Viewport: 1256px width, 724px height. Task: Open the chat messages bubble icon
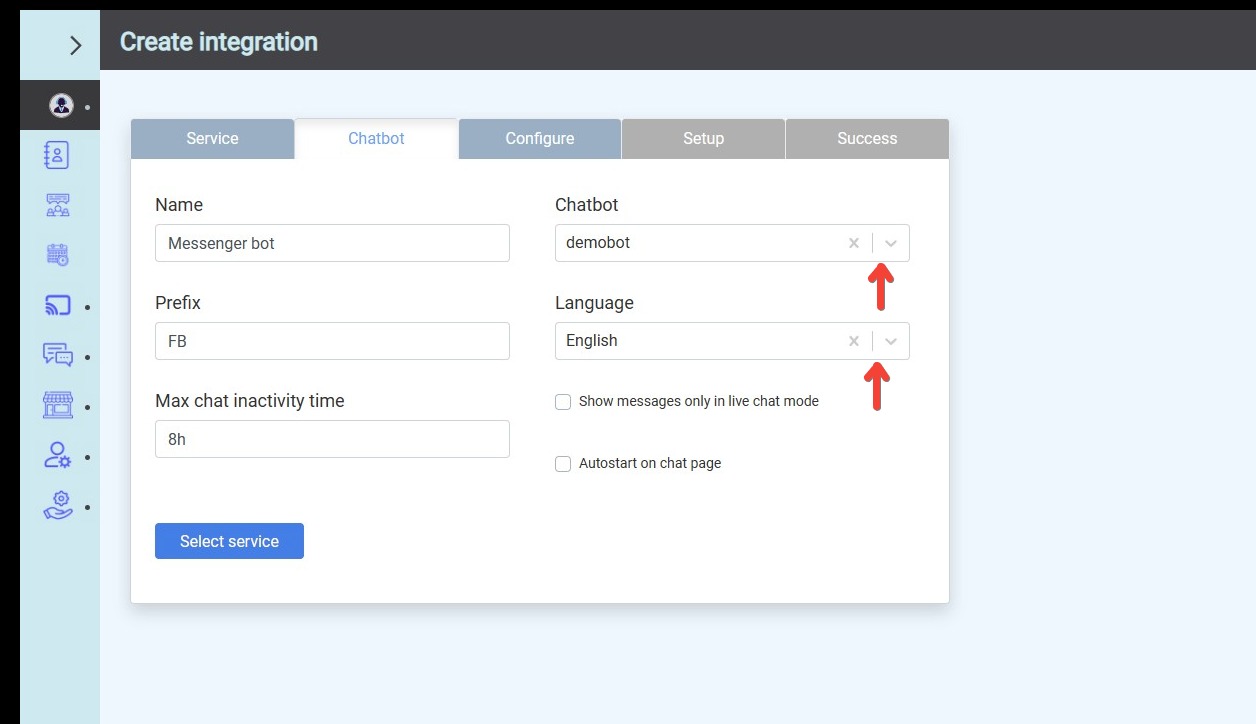click(58, 355)
